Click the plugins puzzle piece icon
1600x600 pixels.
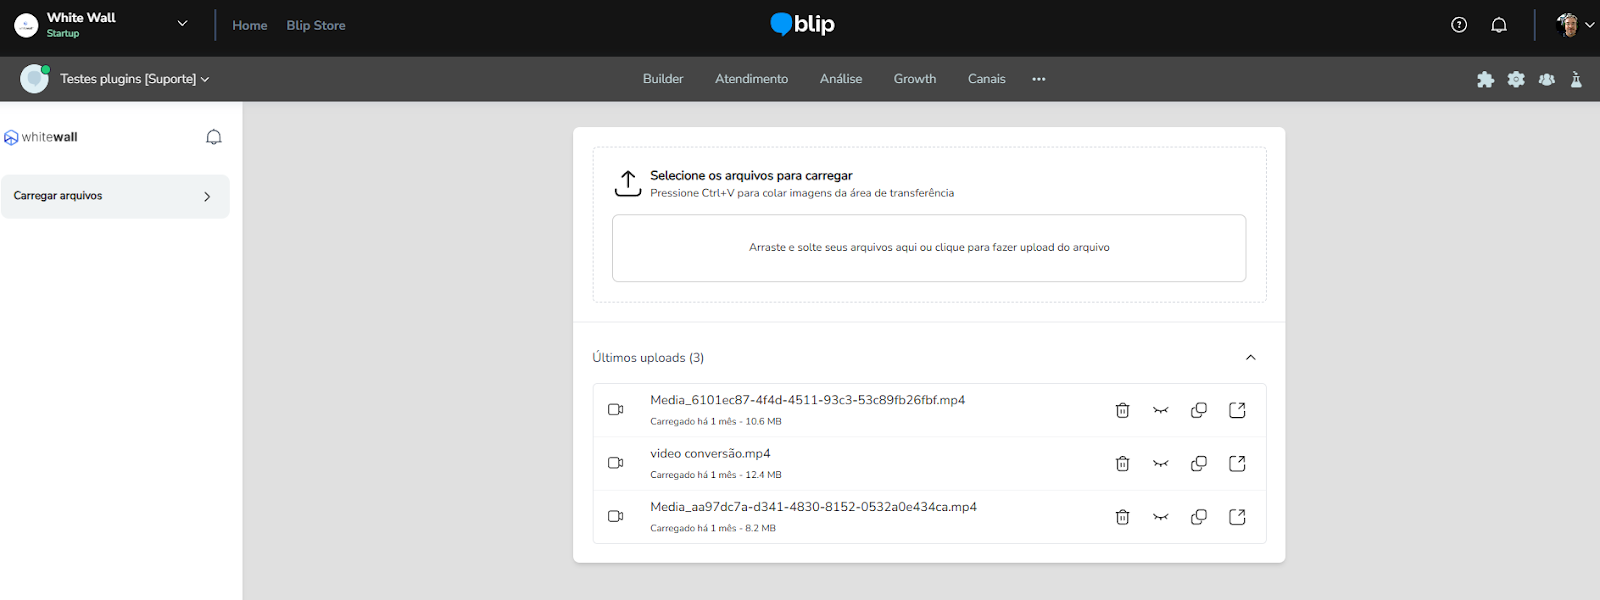(1485, 80)
